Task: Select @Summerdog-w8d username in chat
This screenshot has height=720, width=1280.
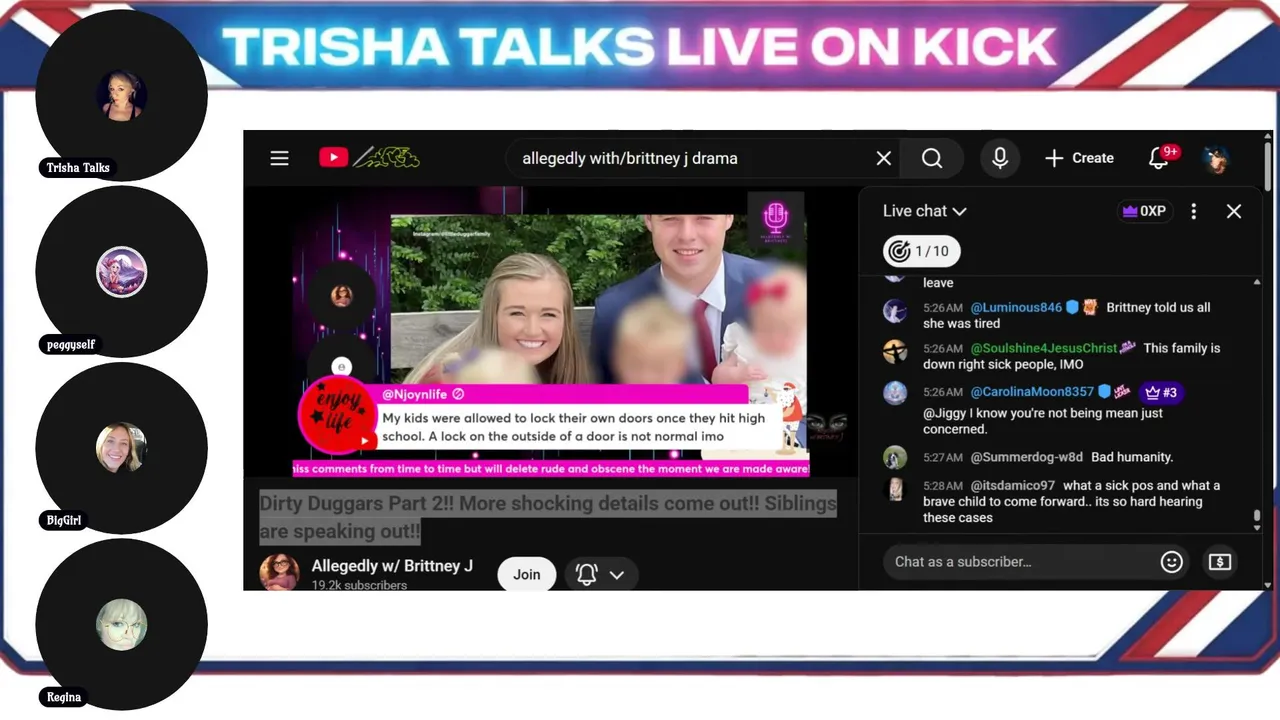Action: [x=1026, y=457]
